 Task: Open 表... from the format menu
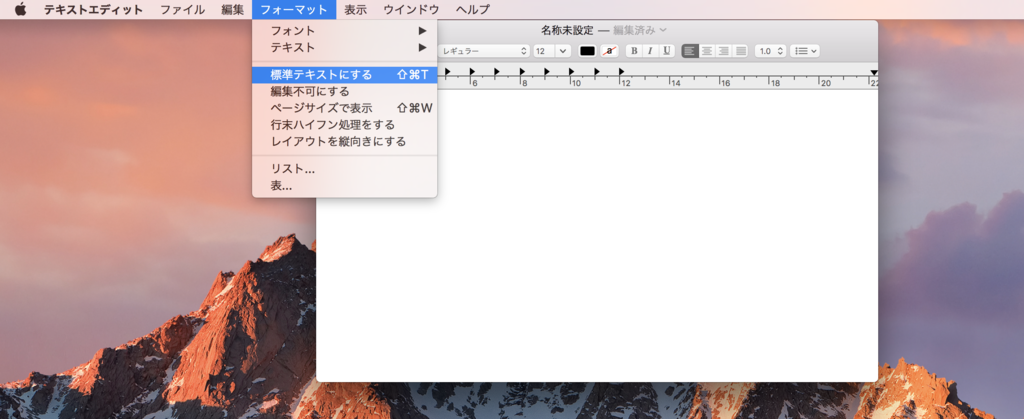tap(345, 186)
